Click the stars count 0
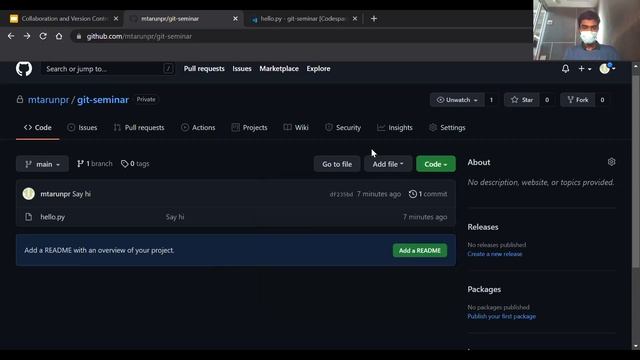 click(x=547, y=100)
